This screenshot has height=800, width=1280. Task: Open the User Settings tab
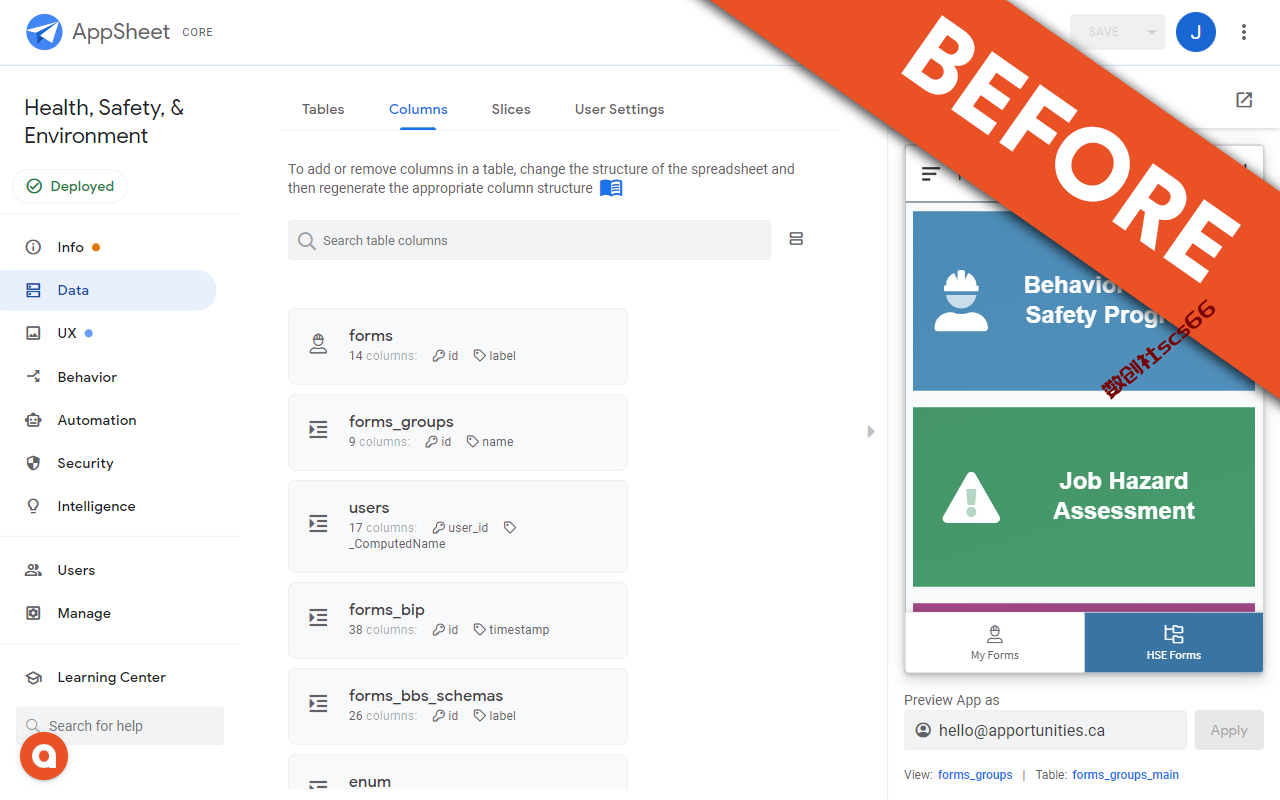(619, 109)
